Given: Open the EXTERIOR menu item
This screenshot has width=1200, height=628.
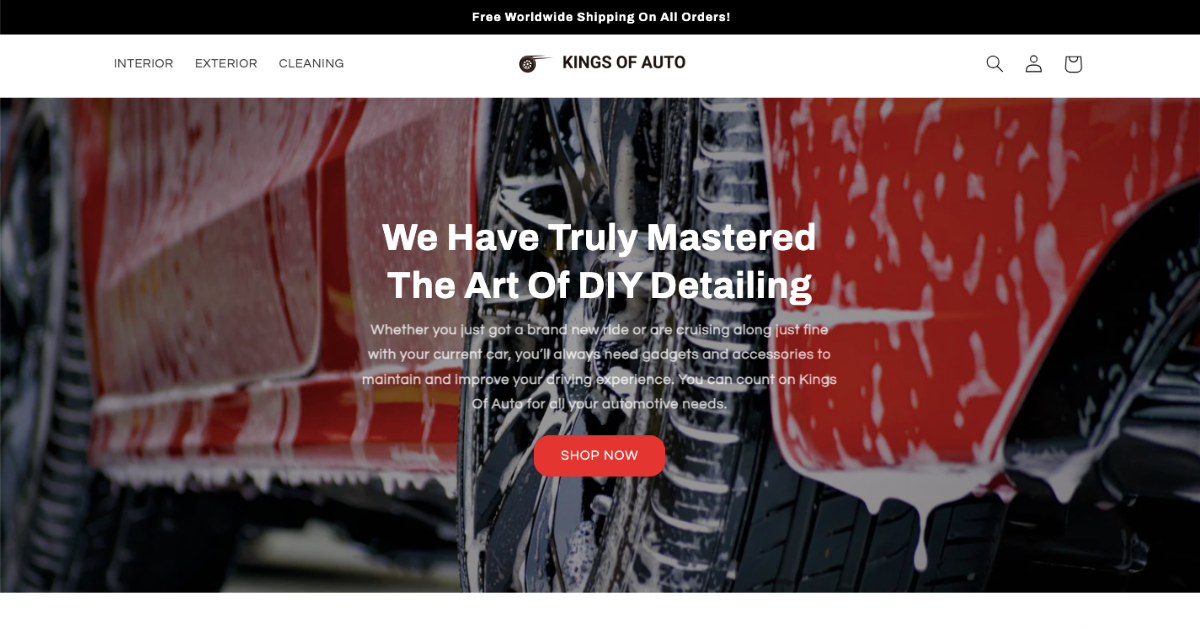Looking at the screenshot, I should 226,63.
